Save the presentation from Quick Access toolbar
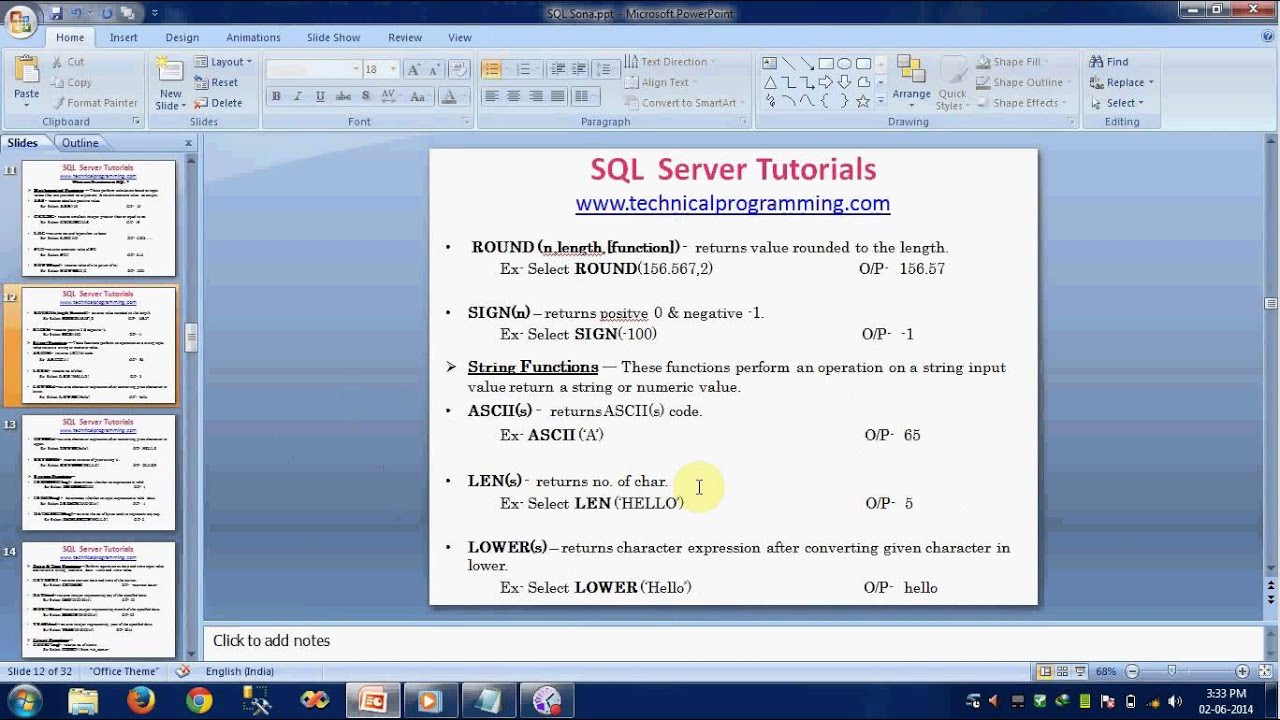Viewport: 1280px width, 720px height. click(x=57, y=13)
